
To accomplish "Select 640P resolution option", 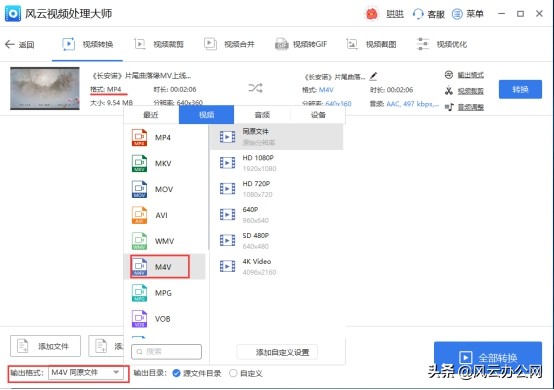I will coord(276,214).
